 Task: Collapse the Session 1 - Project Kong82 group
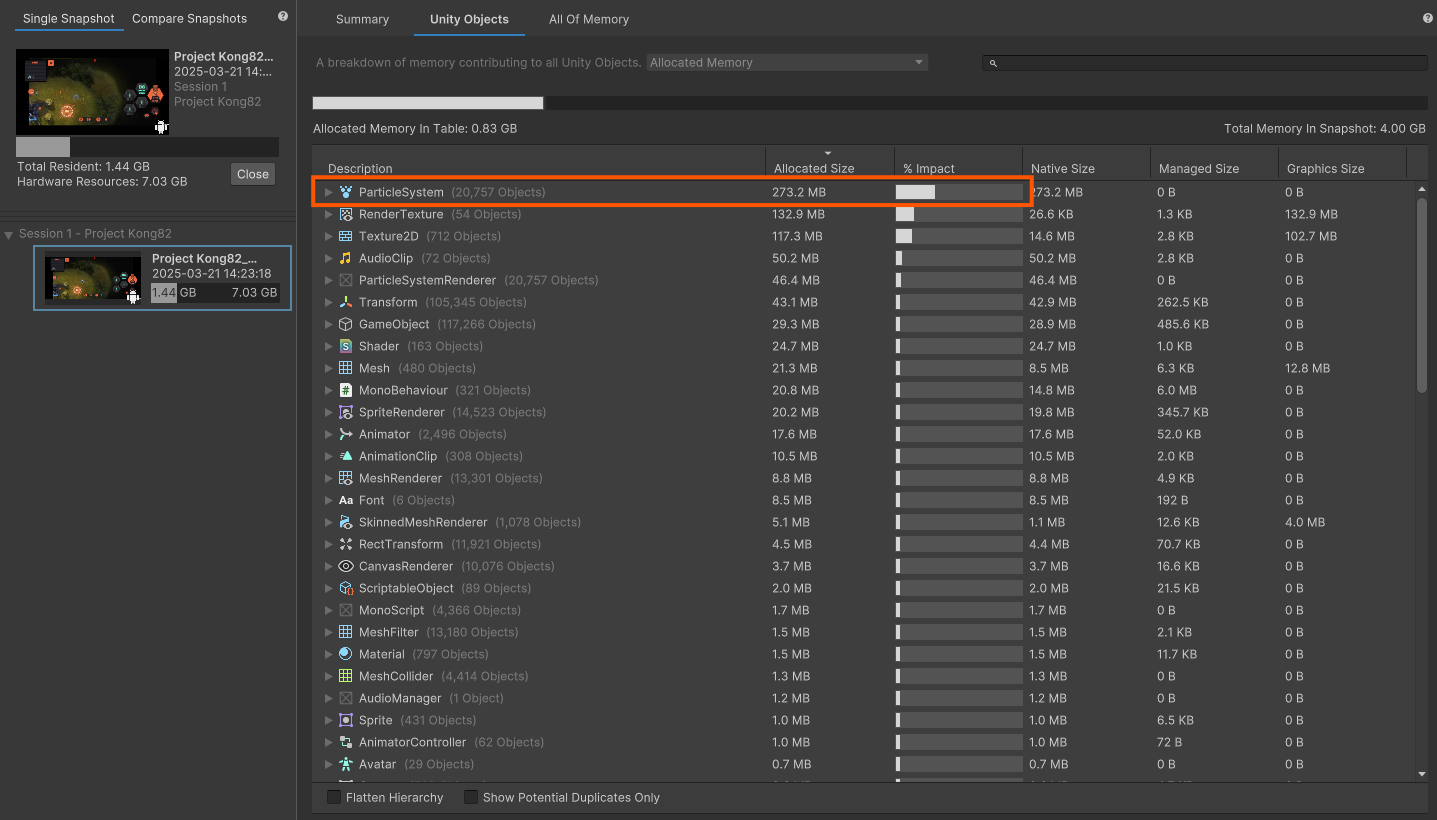pyautogui.click(x=9, y=234)
